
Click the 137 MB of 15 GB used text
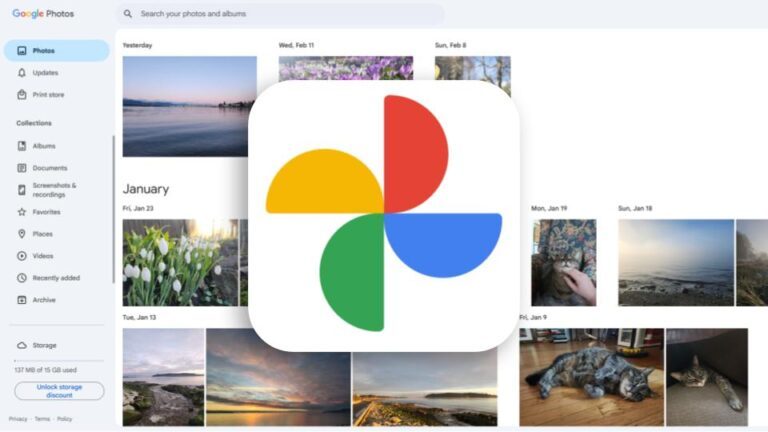pos(46,370)
